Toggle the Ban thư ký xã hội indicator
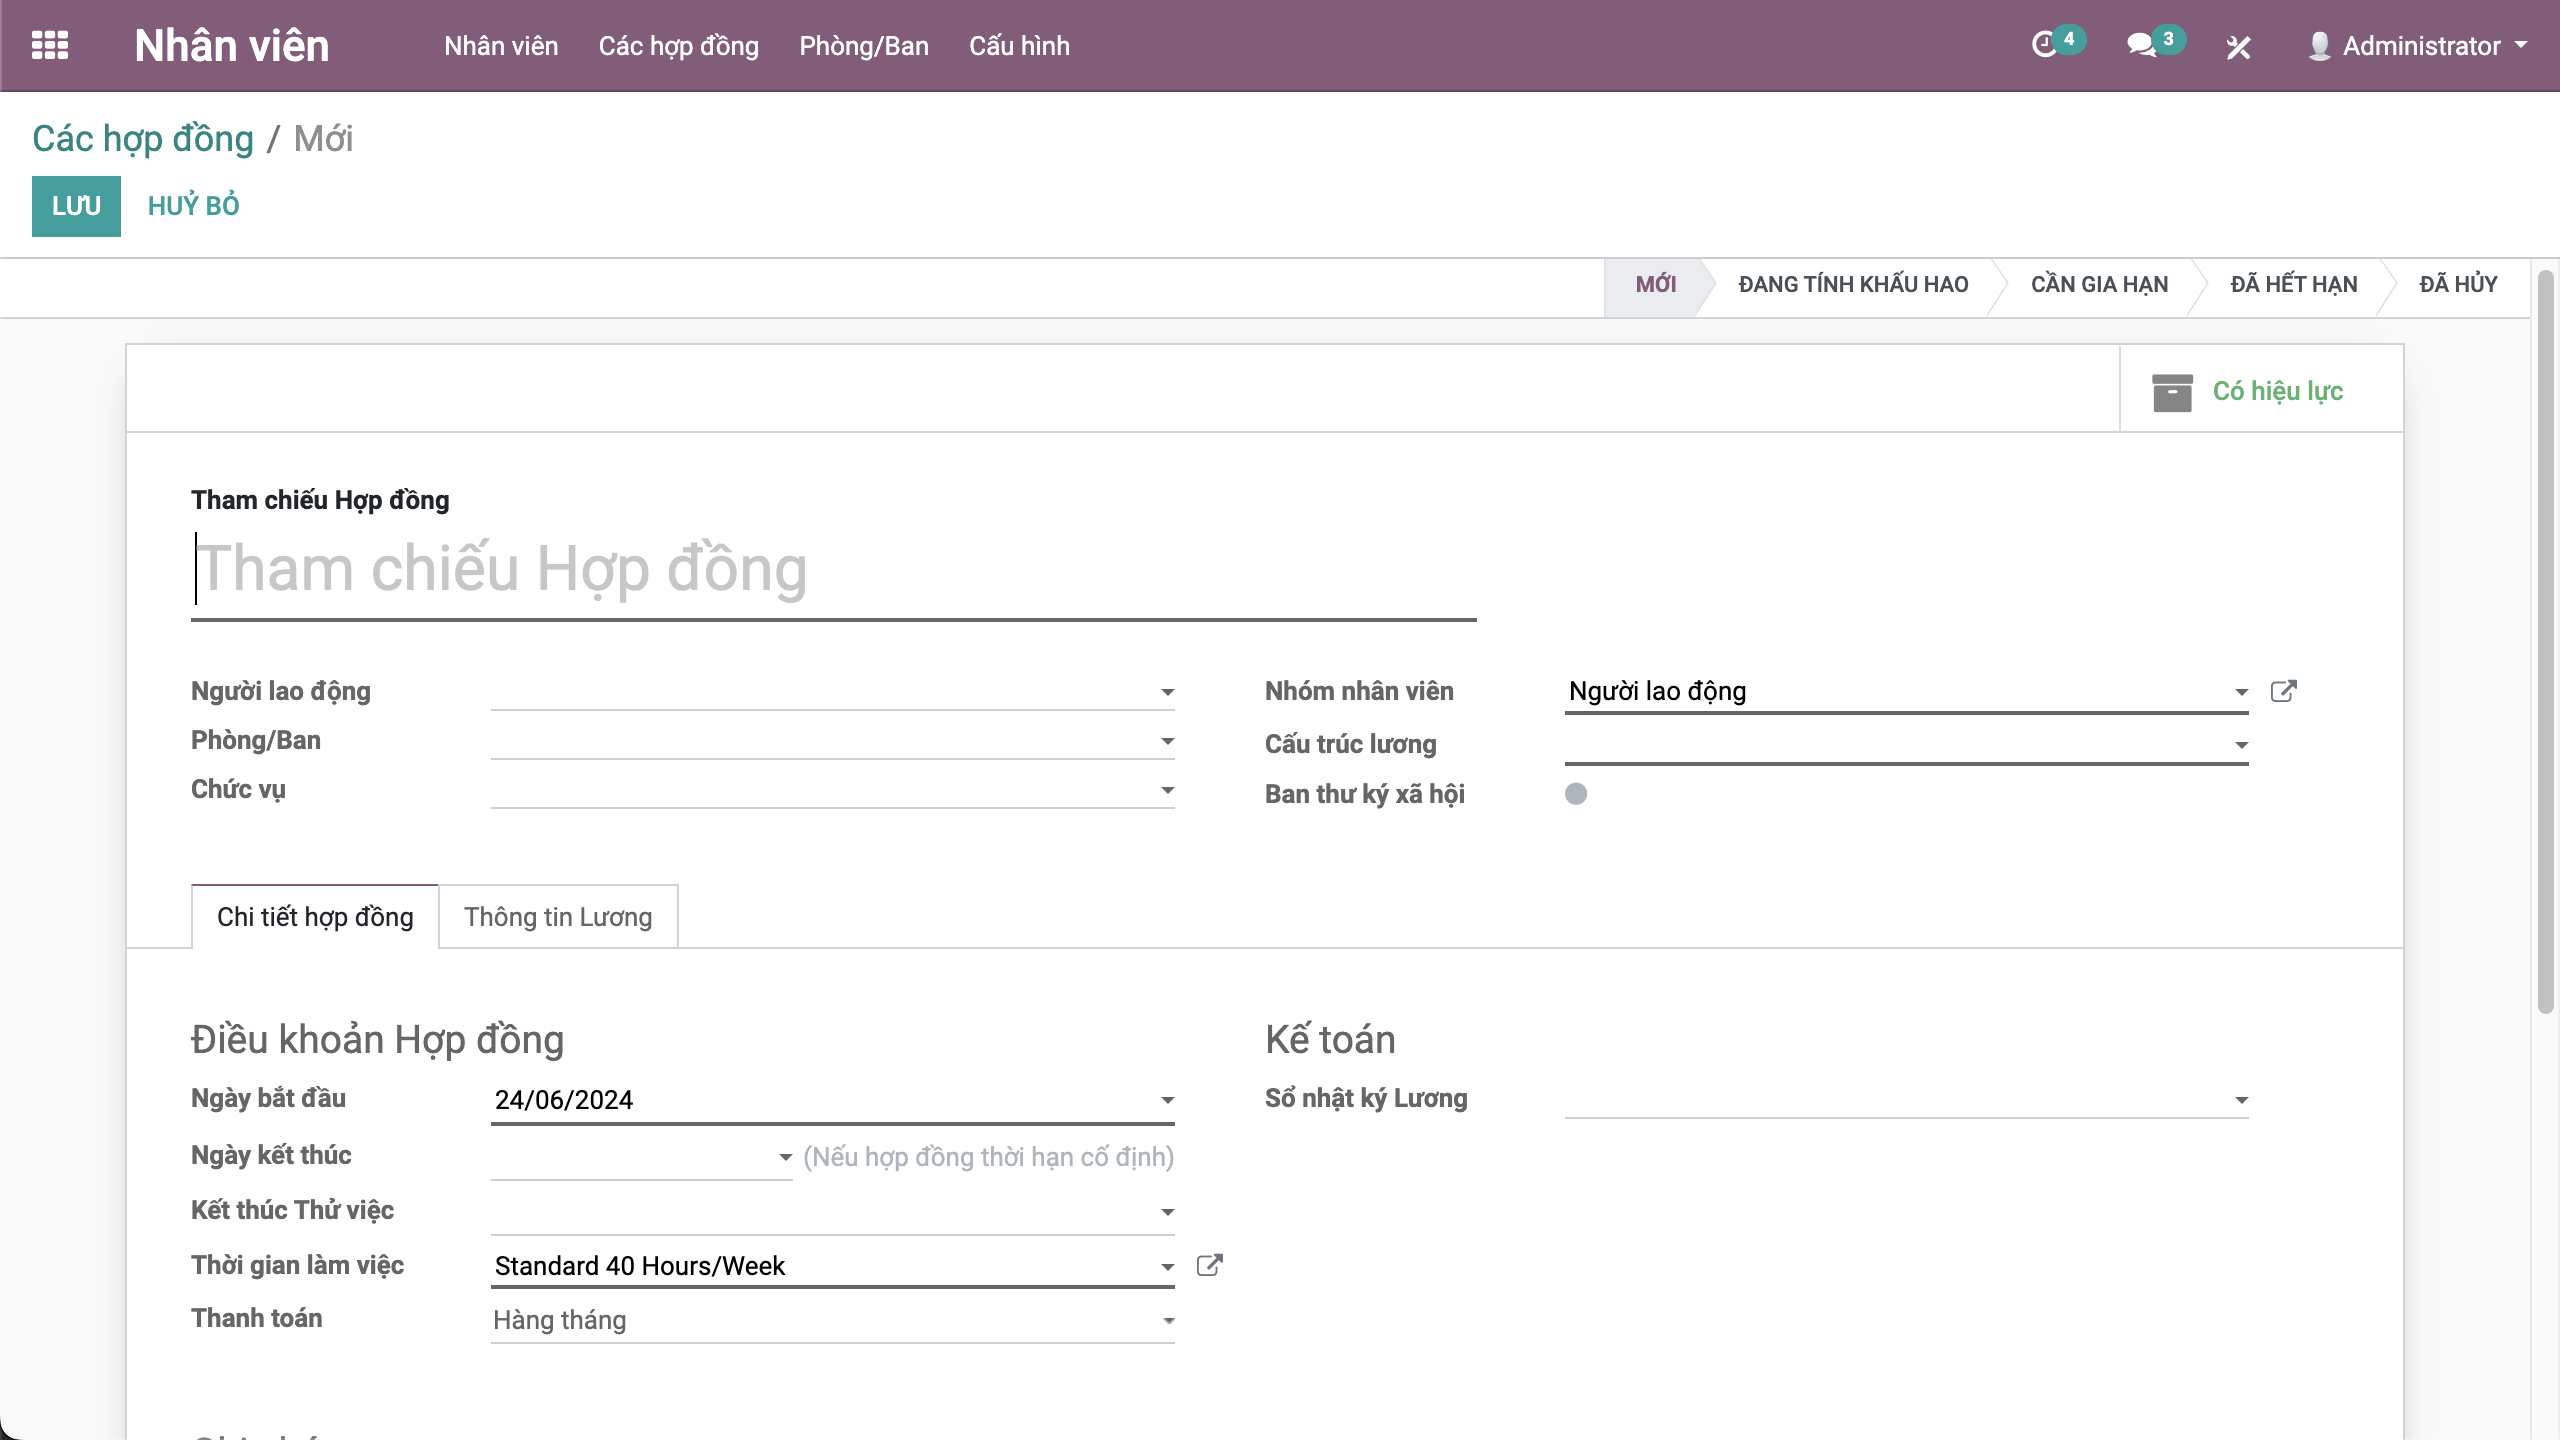 coord(1576,794)
